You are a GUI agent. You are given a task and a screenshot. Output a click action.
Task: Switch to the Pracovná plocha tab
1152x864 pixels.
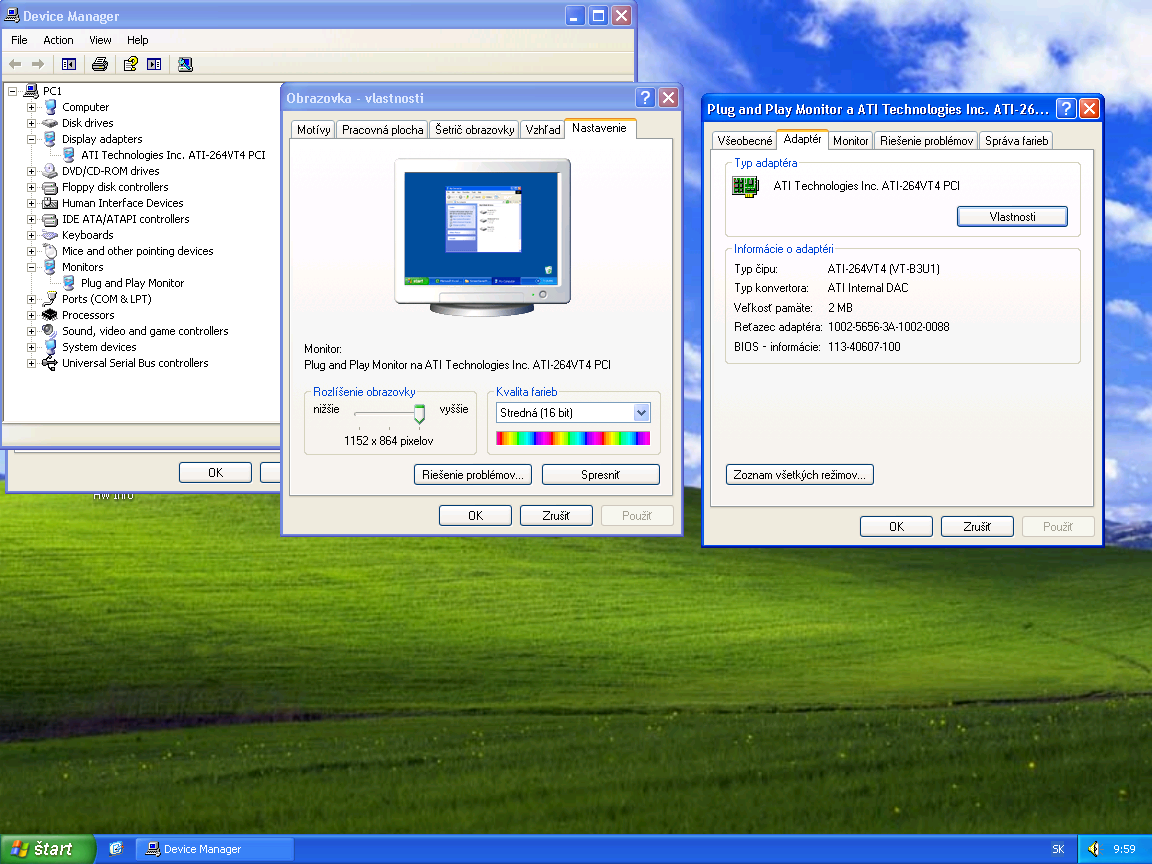point(383,129)
